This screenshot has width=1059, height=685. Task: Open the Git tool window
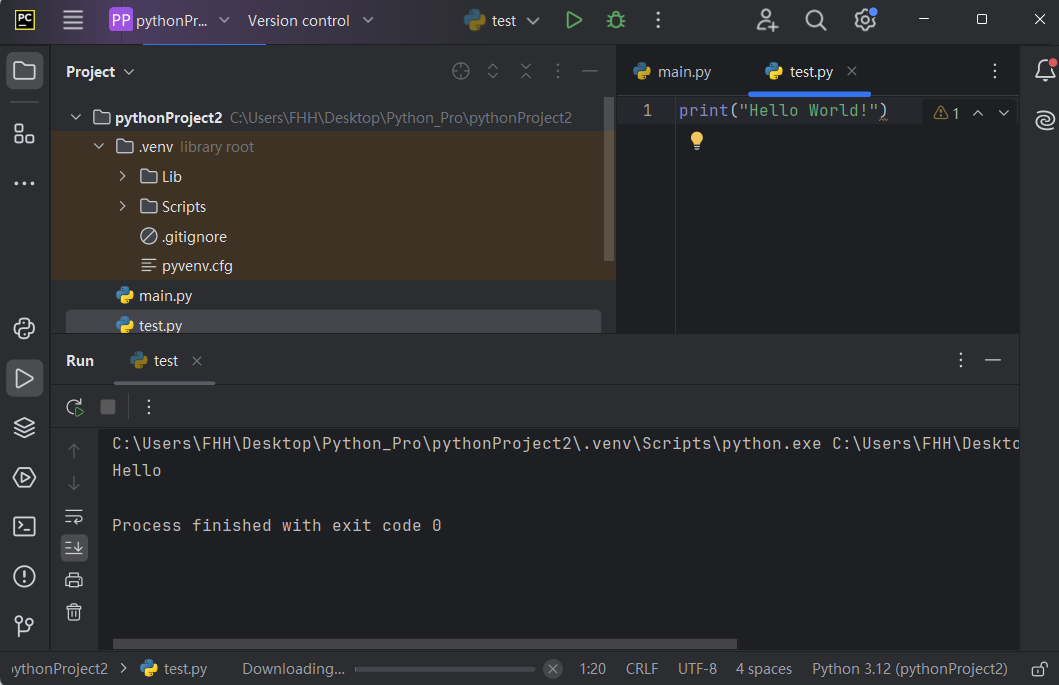24,626
